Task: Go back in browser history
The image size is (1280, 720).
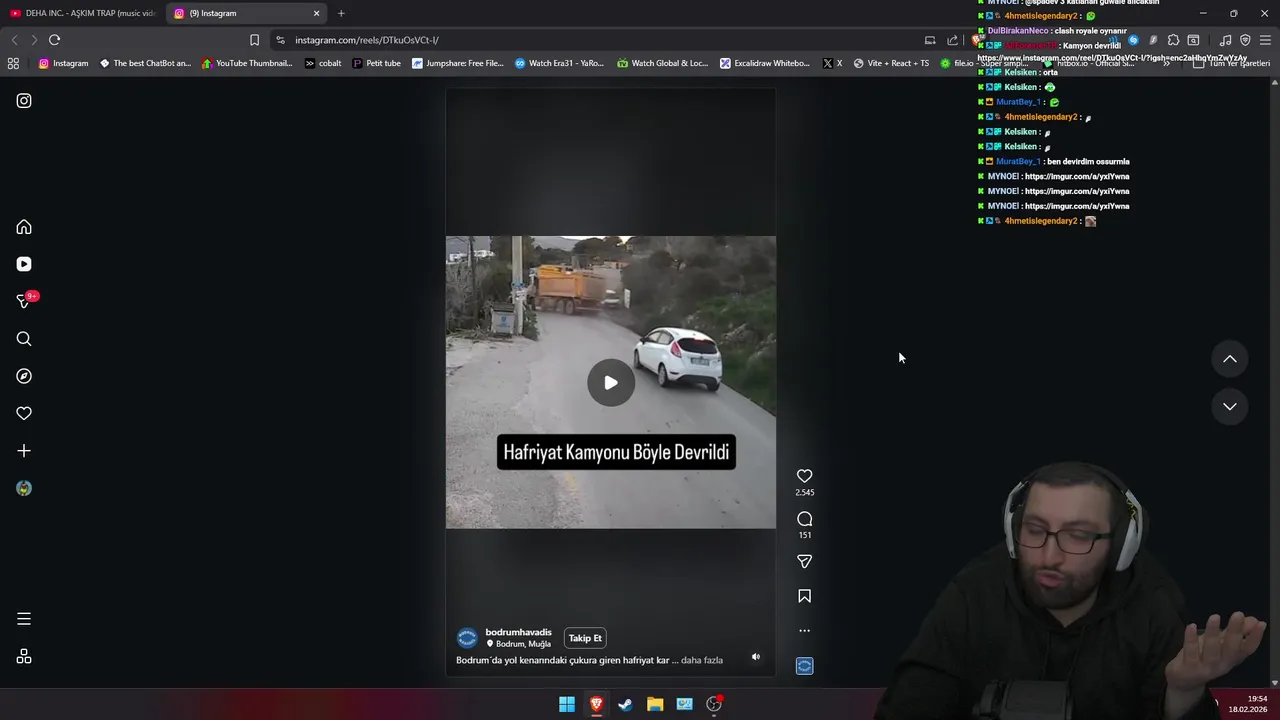Action: pos(14,40)
